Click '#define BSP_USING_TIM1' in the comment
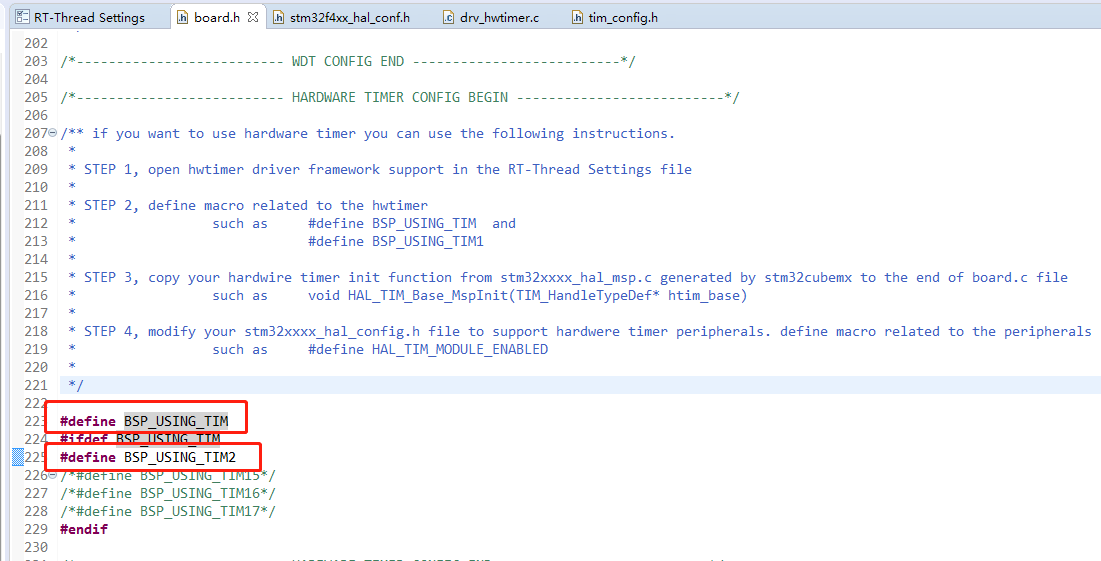This screenshot has height=561, width=1101. (x=396, y=242)
